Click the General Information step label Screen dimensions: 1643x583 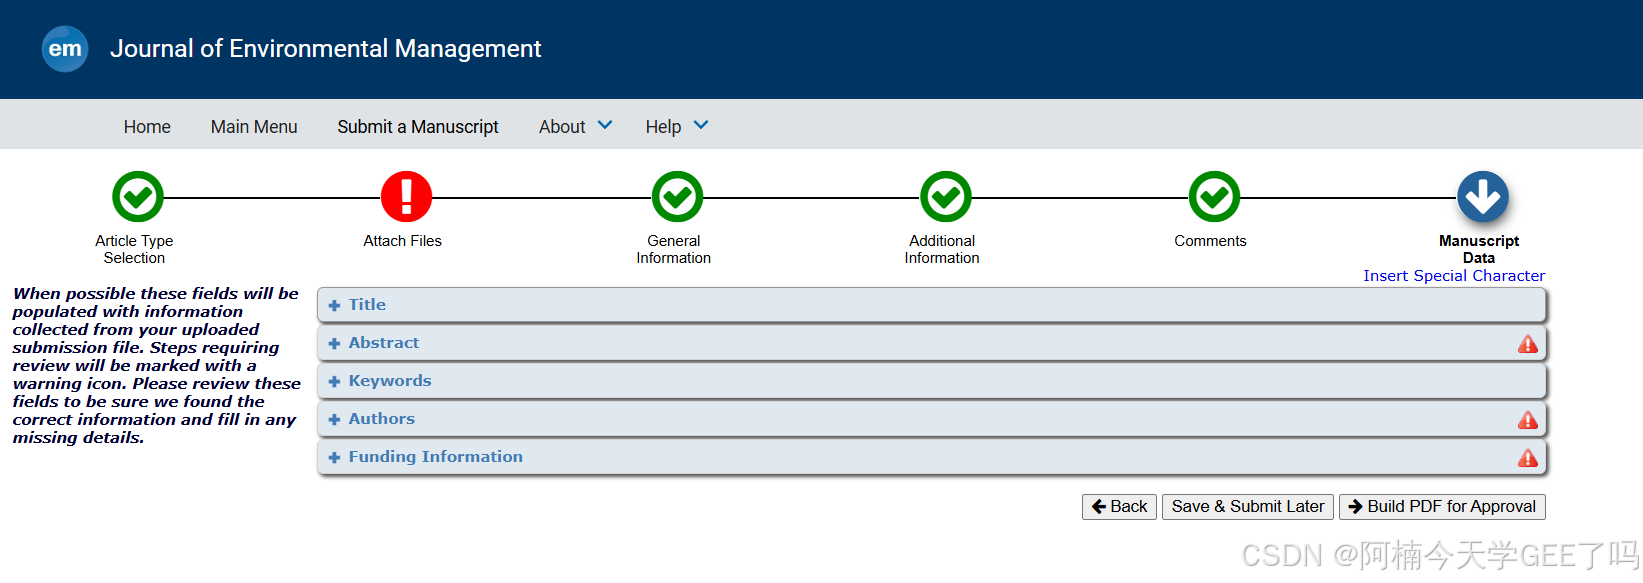[x=674, y=249]
